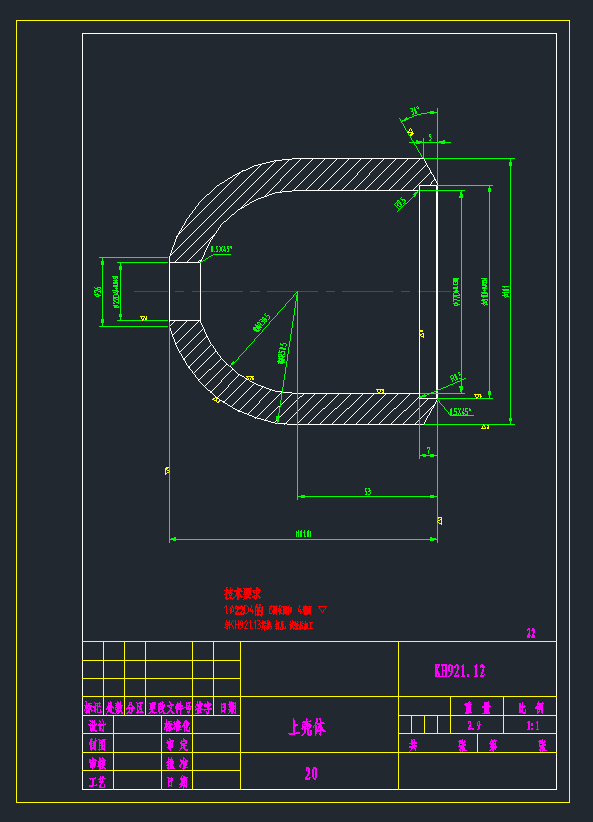Select the 39.5 spherical radius dimension

(261, 323)
